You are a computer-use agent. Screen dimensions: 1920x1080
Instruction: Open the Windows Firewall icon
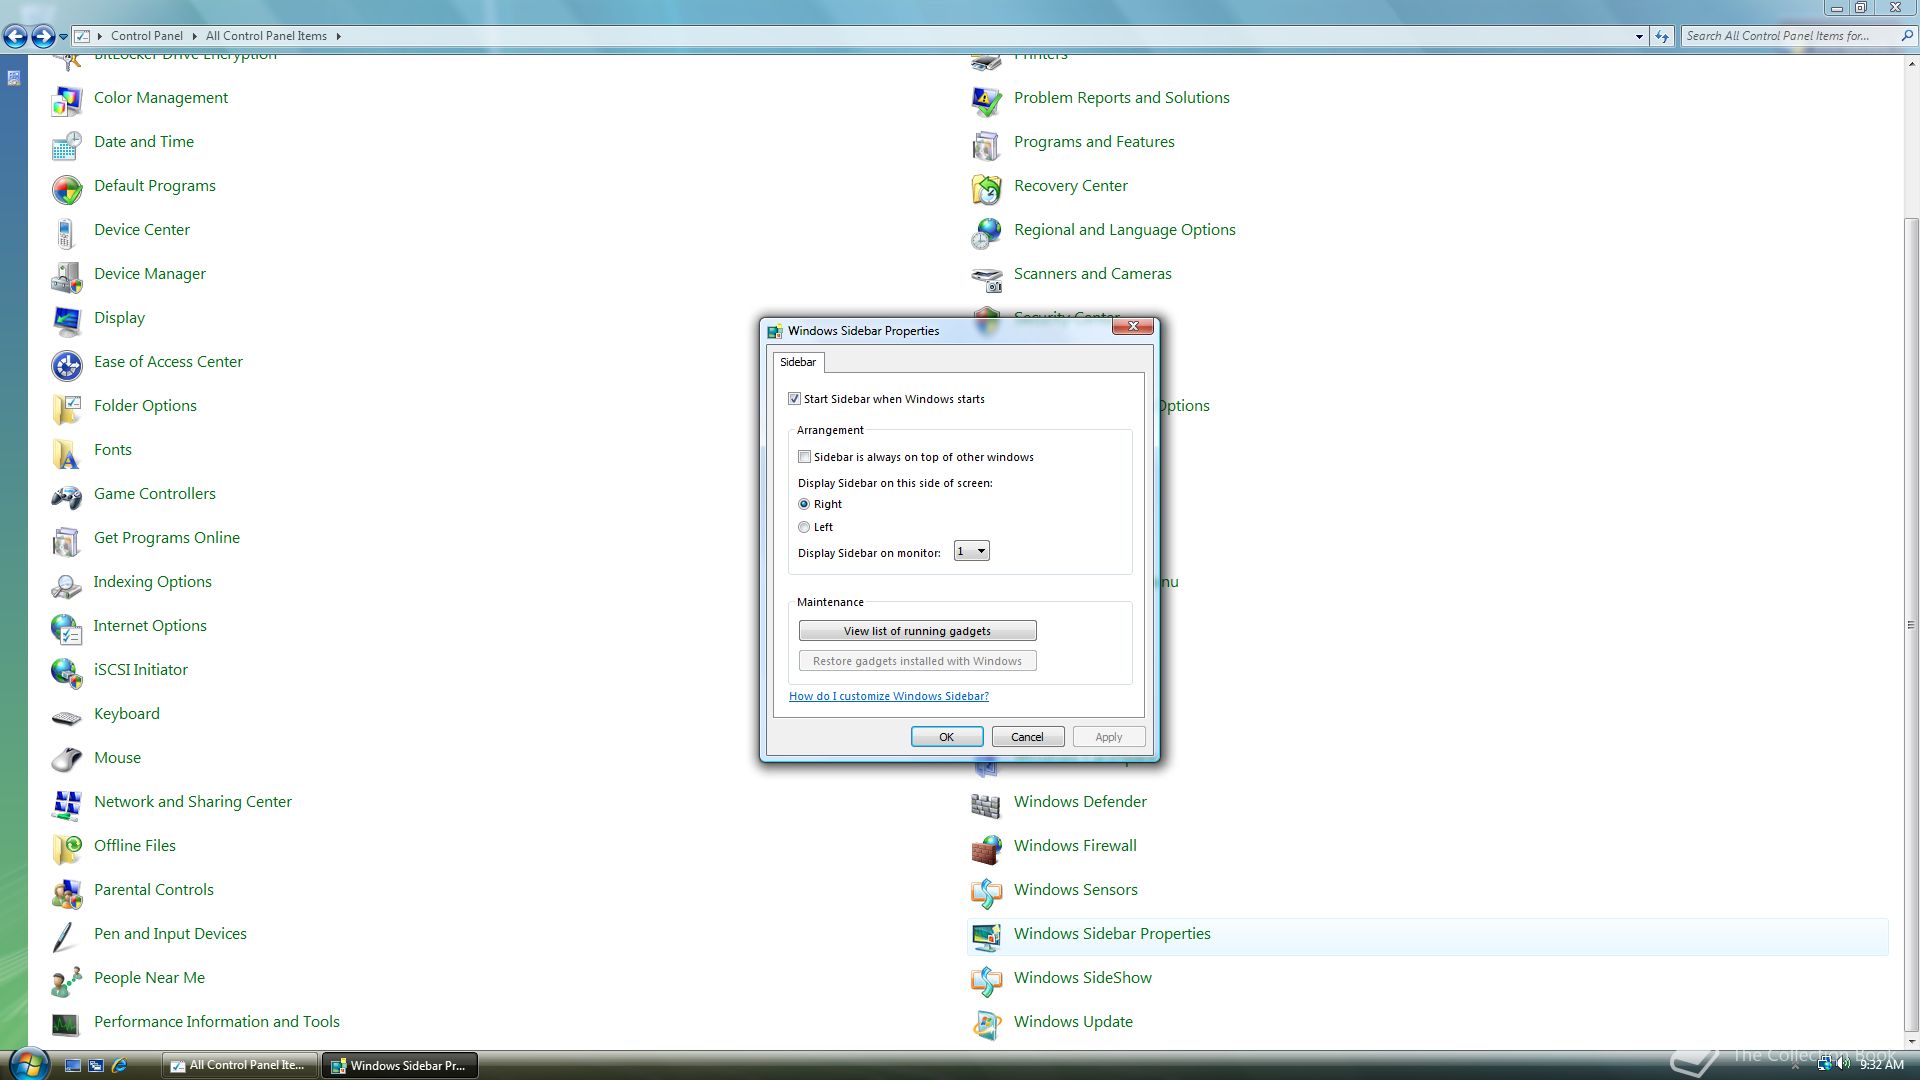tap(987, 848)
